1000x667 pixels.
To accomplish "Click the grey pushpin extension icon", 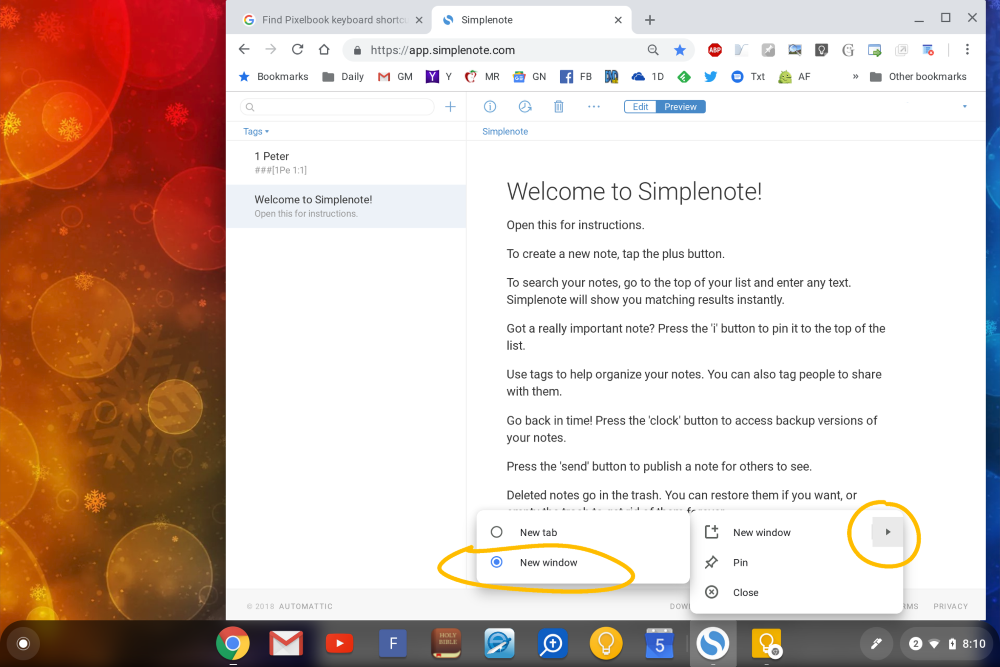I will [768, 50].
